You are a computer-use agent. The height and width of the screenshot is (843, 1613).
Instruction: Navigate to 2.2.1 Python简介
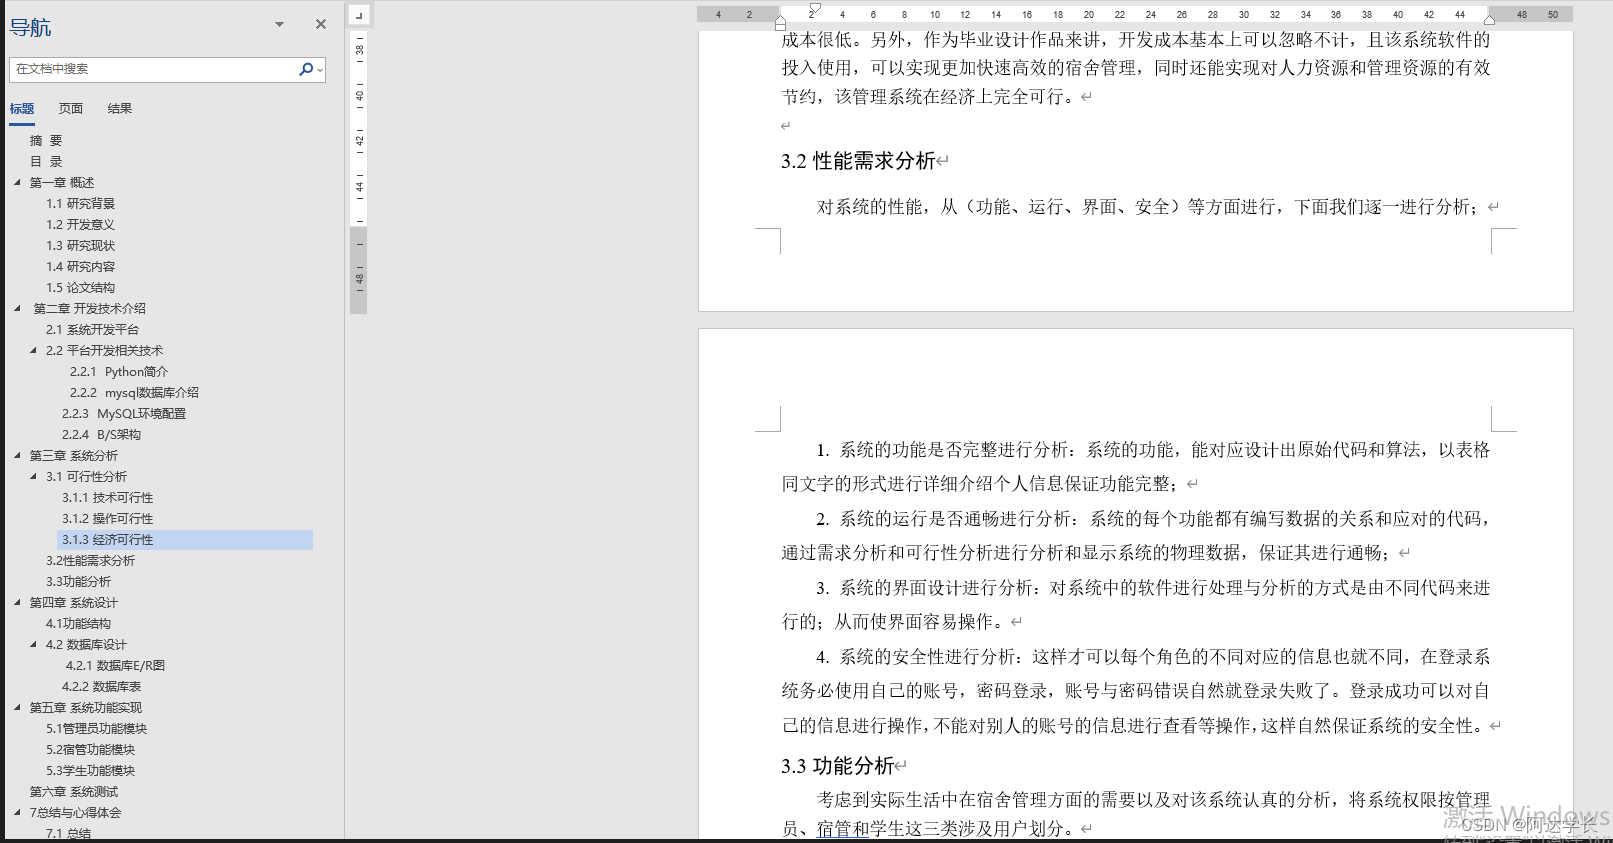tap(119, 371)
